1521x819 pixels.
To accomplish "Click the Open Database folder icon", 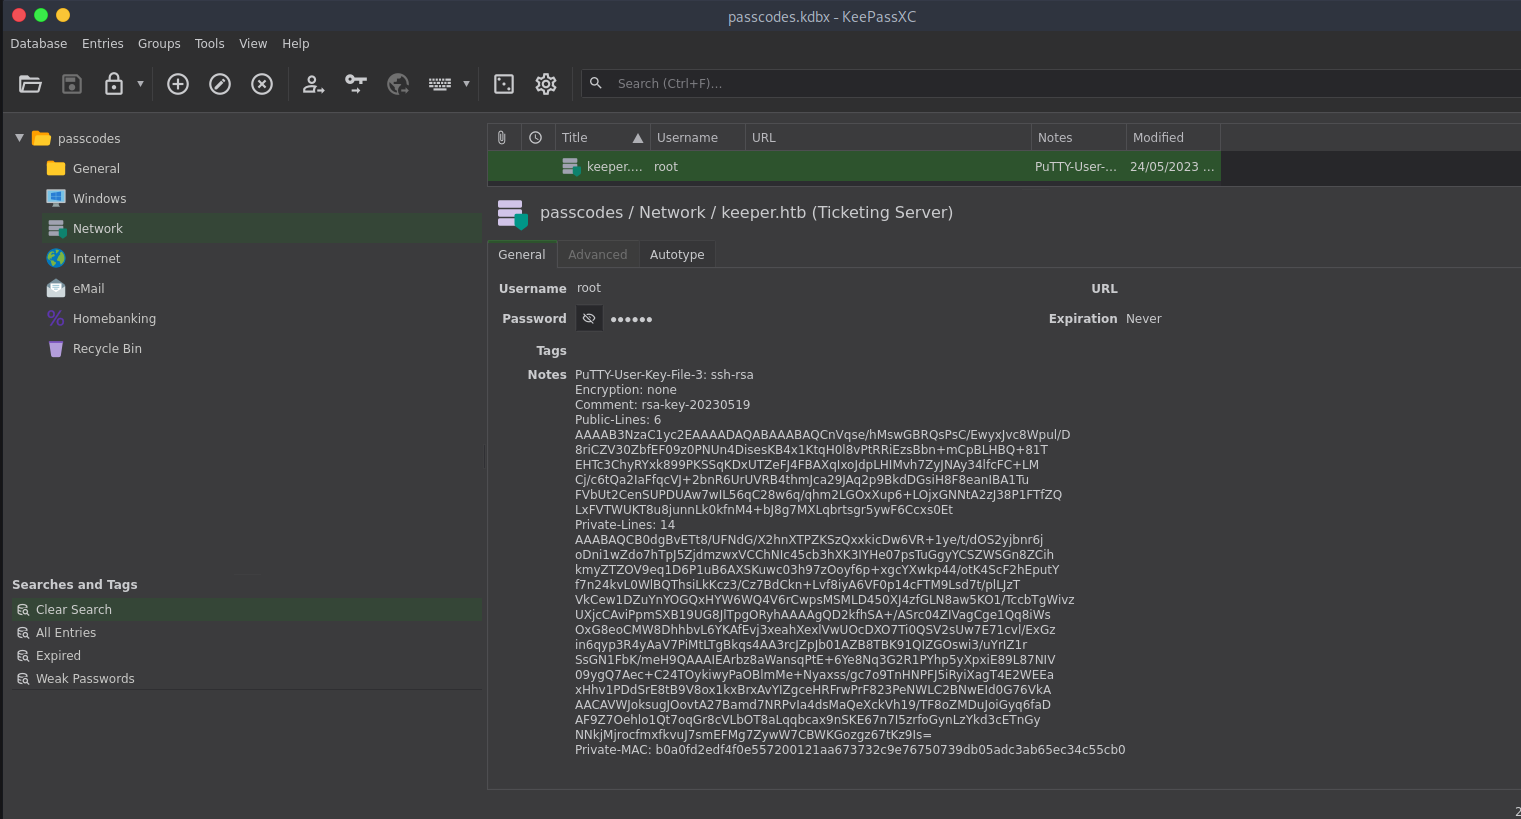I will (x=30, y=84).
